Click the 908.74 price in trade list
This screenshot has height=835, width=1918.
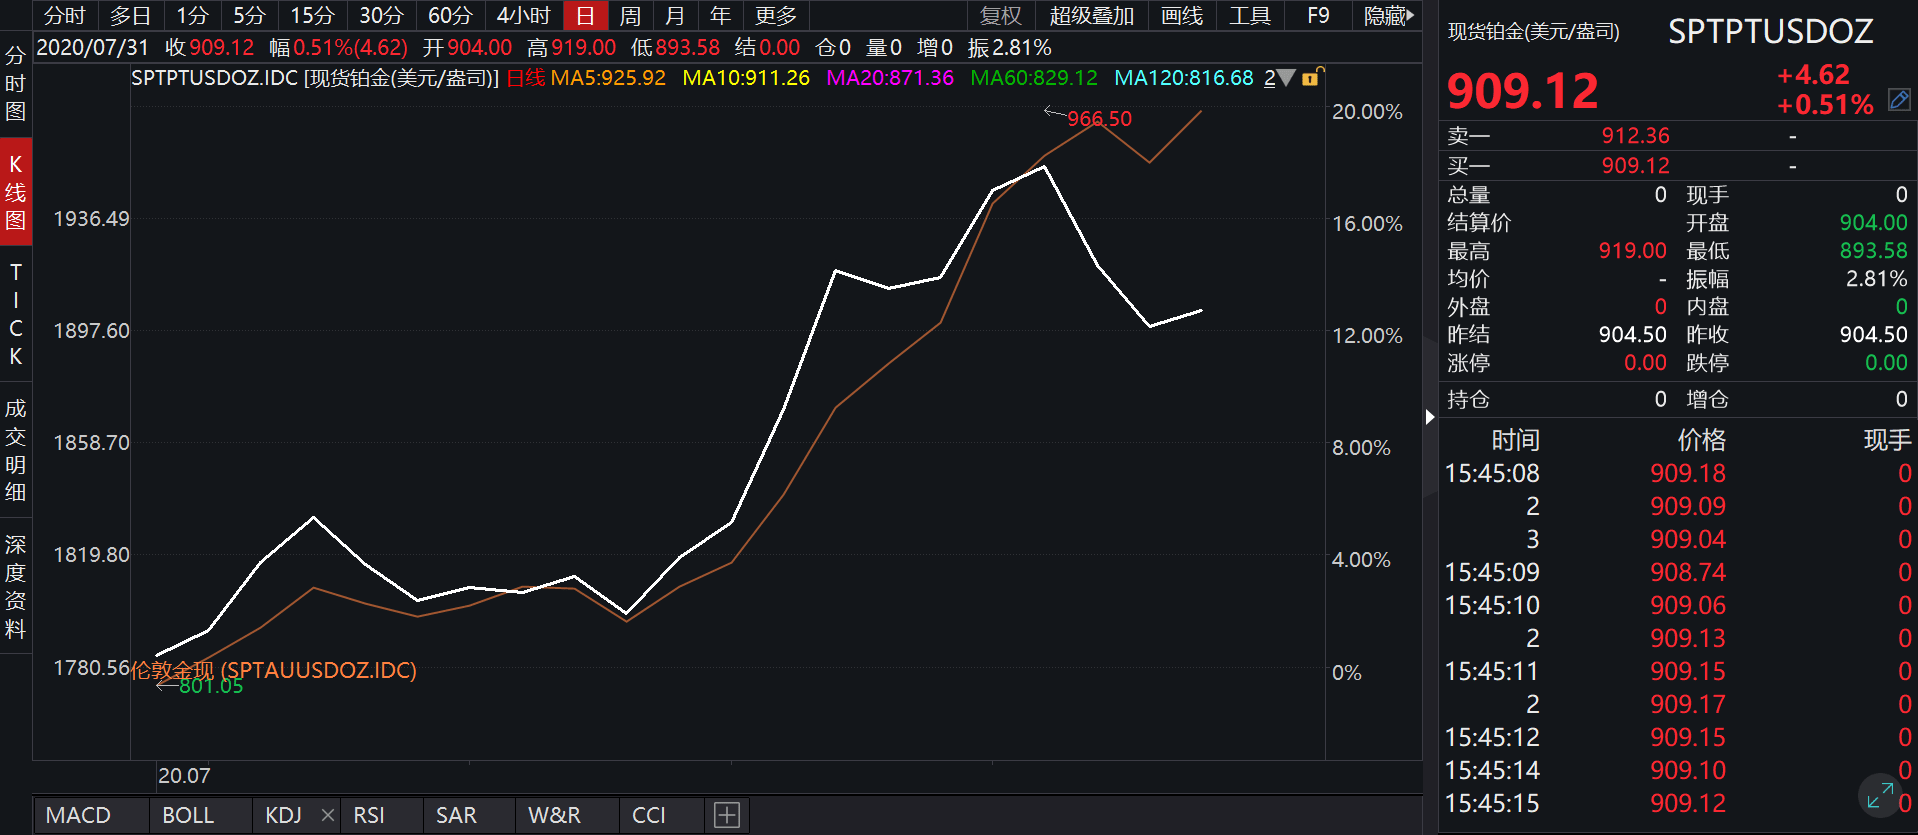(1688, 573)
